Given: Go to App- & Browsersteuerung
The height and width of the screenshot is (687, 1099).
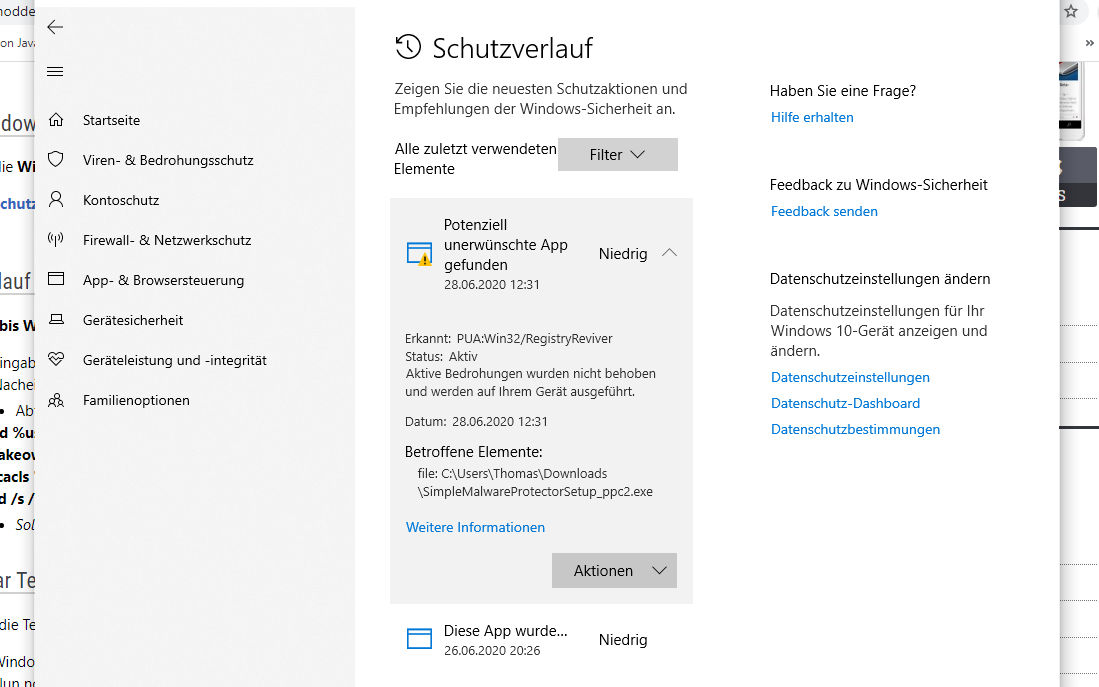Looking at the screenshot, I should 163,280.
